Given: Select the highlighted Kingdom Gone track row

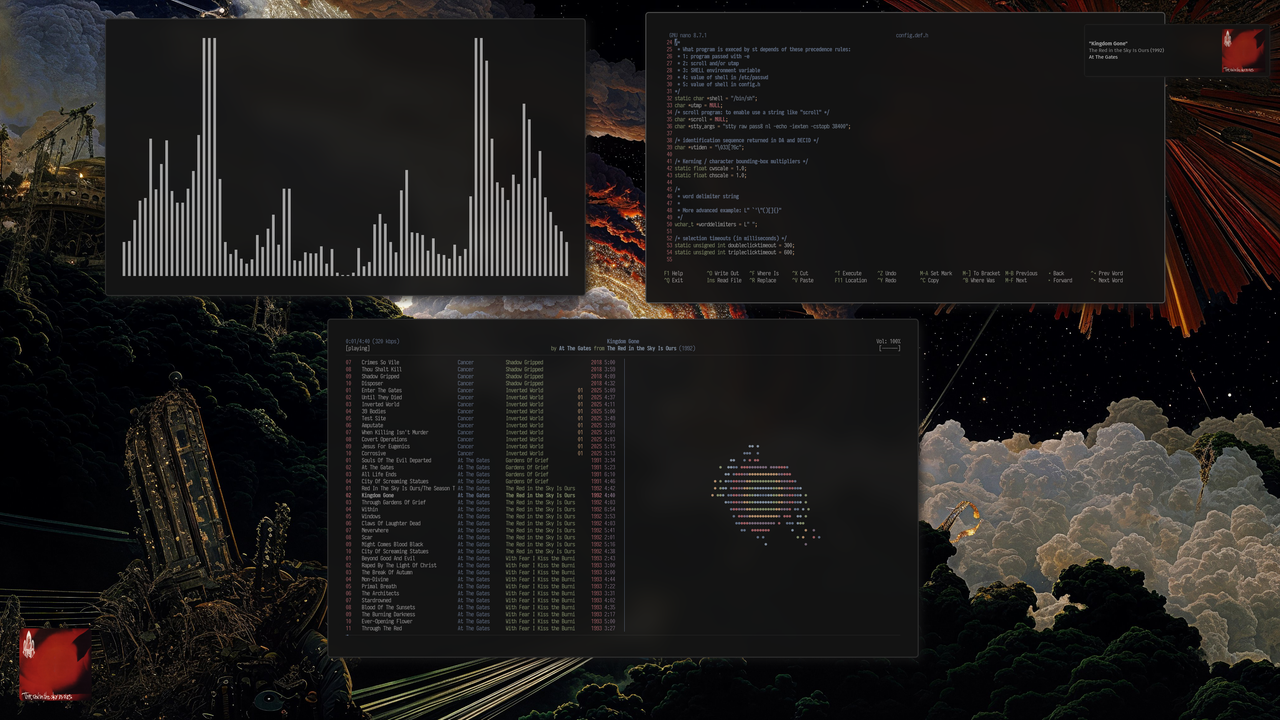Looking at the screenshot, I should coord(480,495).
